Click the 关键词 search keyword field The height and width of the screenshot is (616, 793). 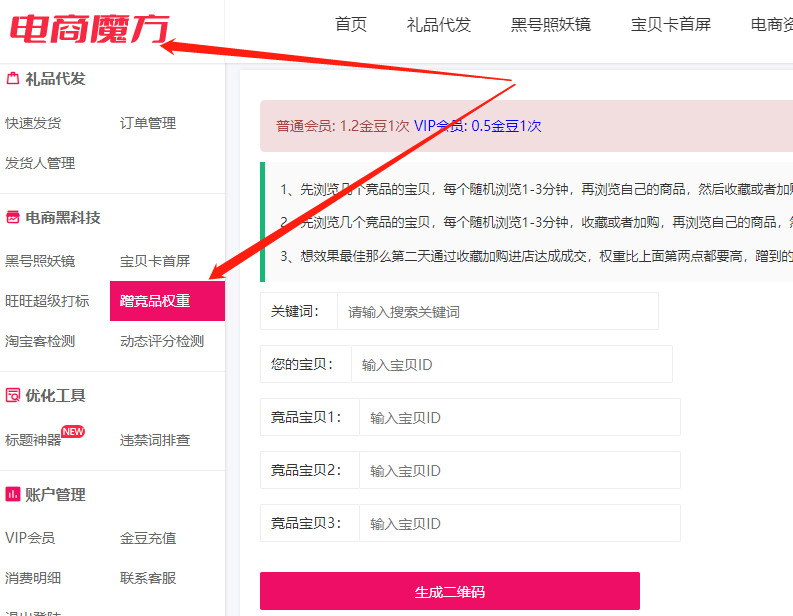[x=498, y=311]
